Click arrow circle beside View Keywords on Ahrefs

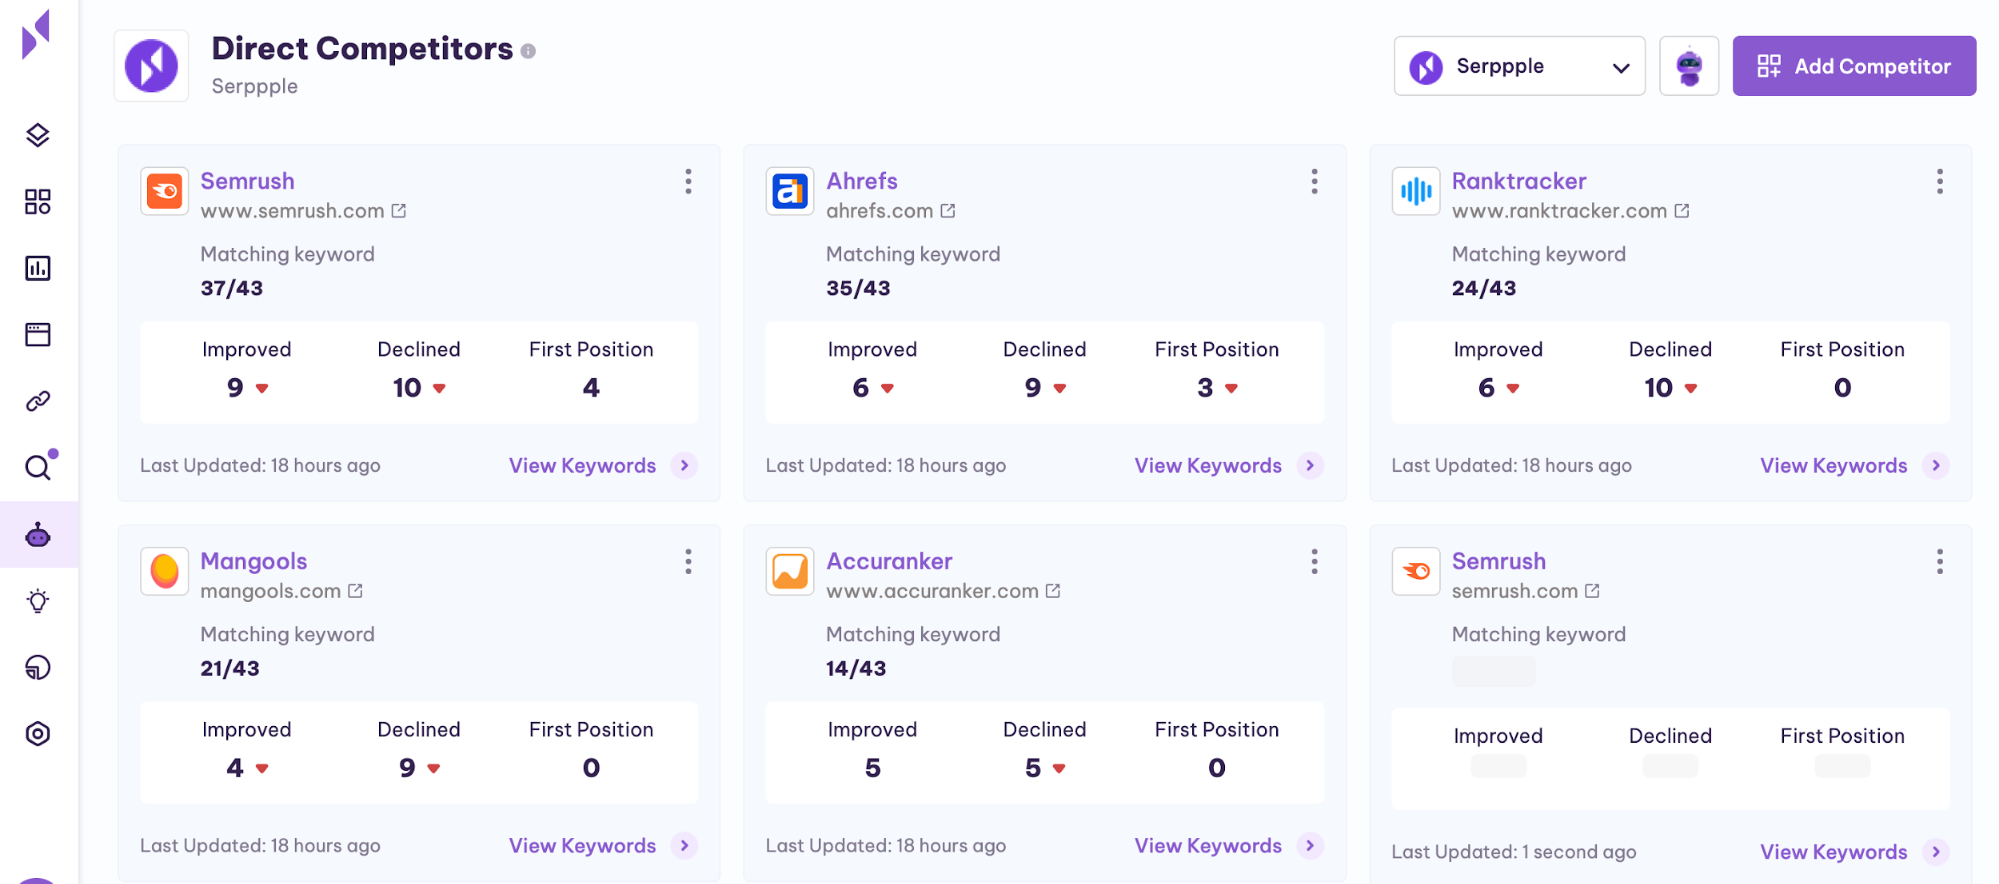point(1310,465)
